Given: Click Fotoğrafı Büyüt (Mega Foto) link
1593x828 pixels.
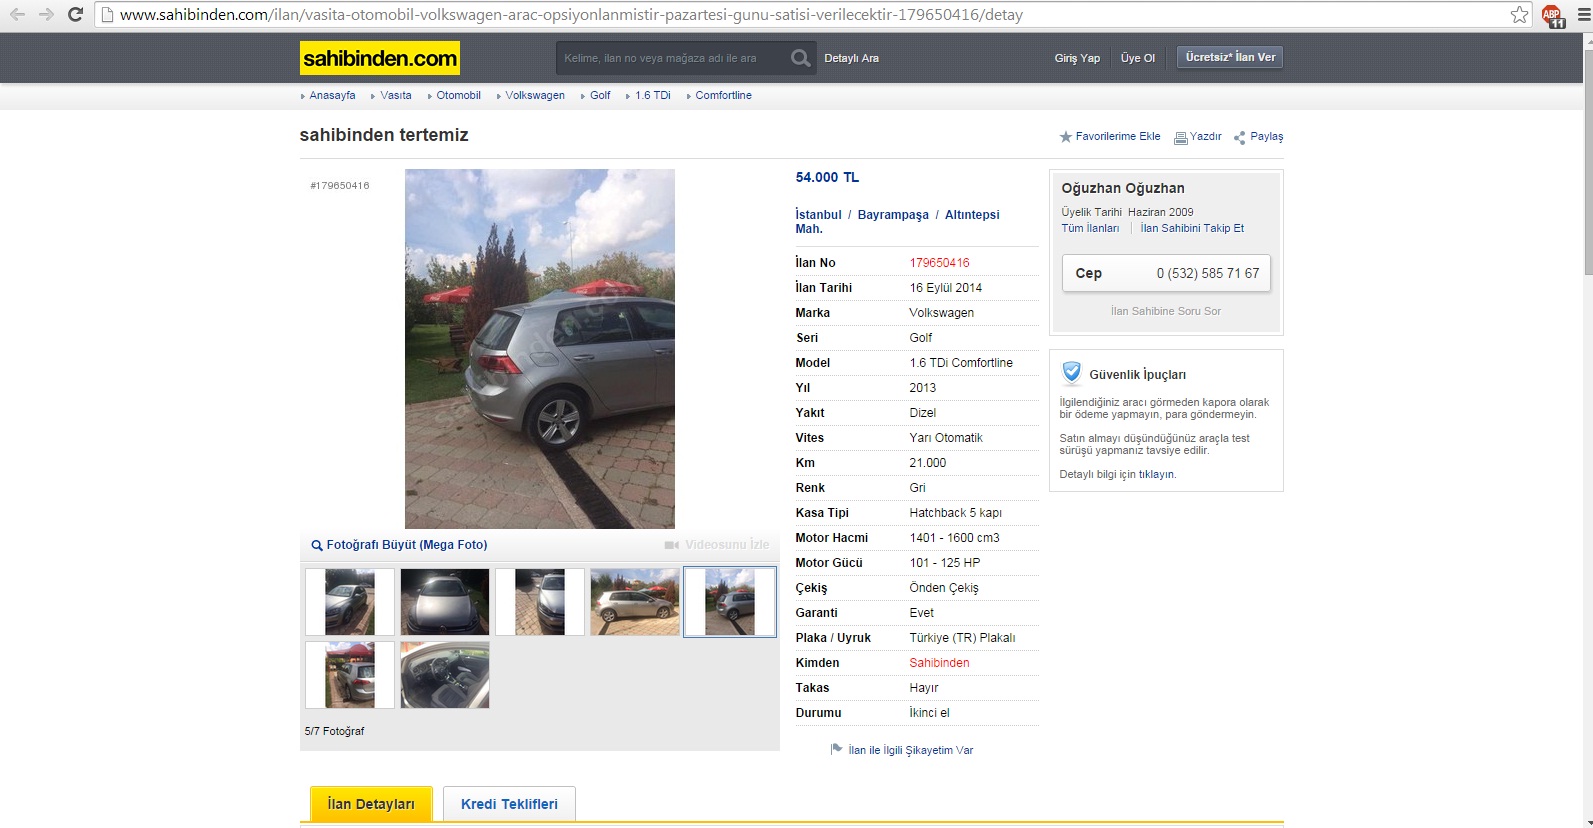Looking at the screenshot, I should [407, 545].
